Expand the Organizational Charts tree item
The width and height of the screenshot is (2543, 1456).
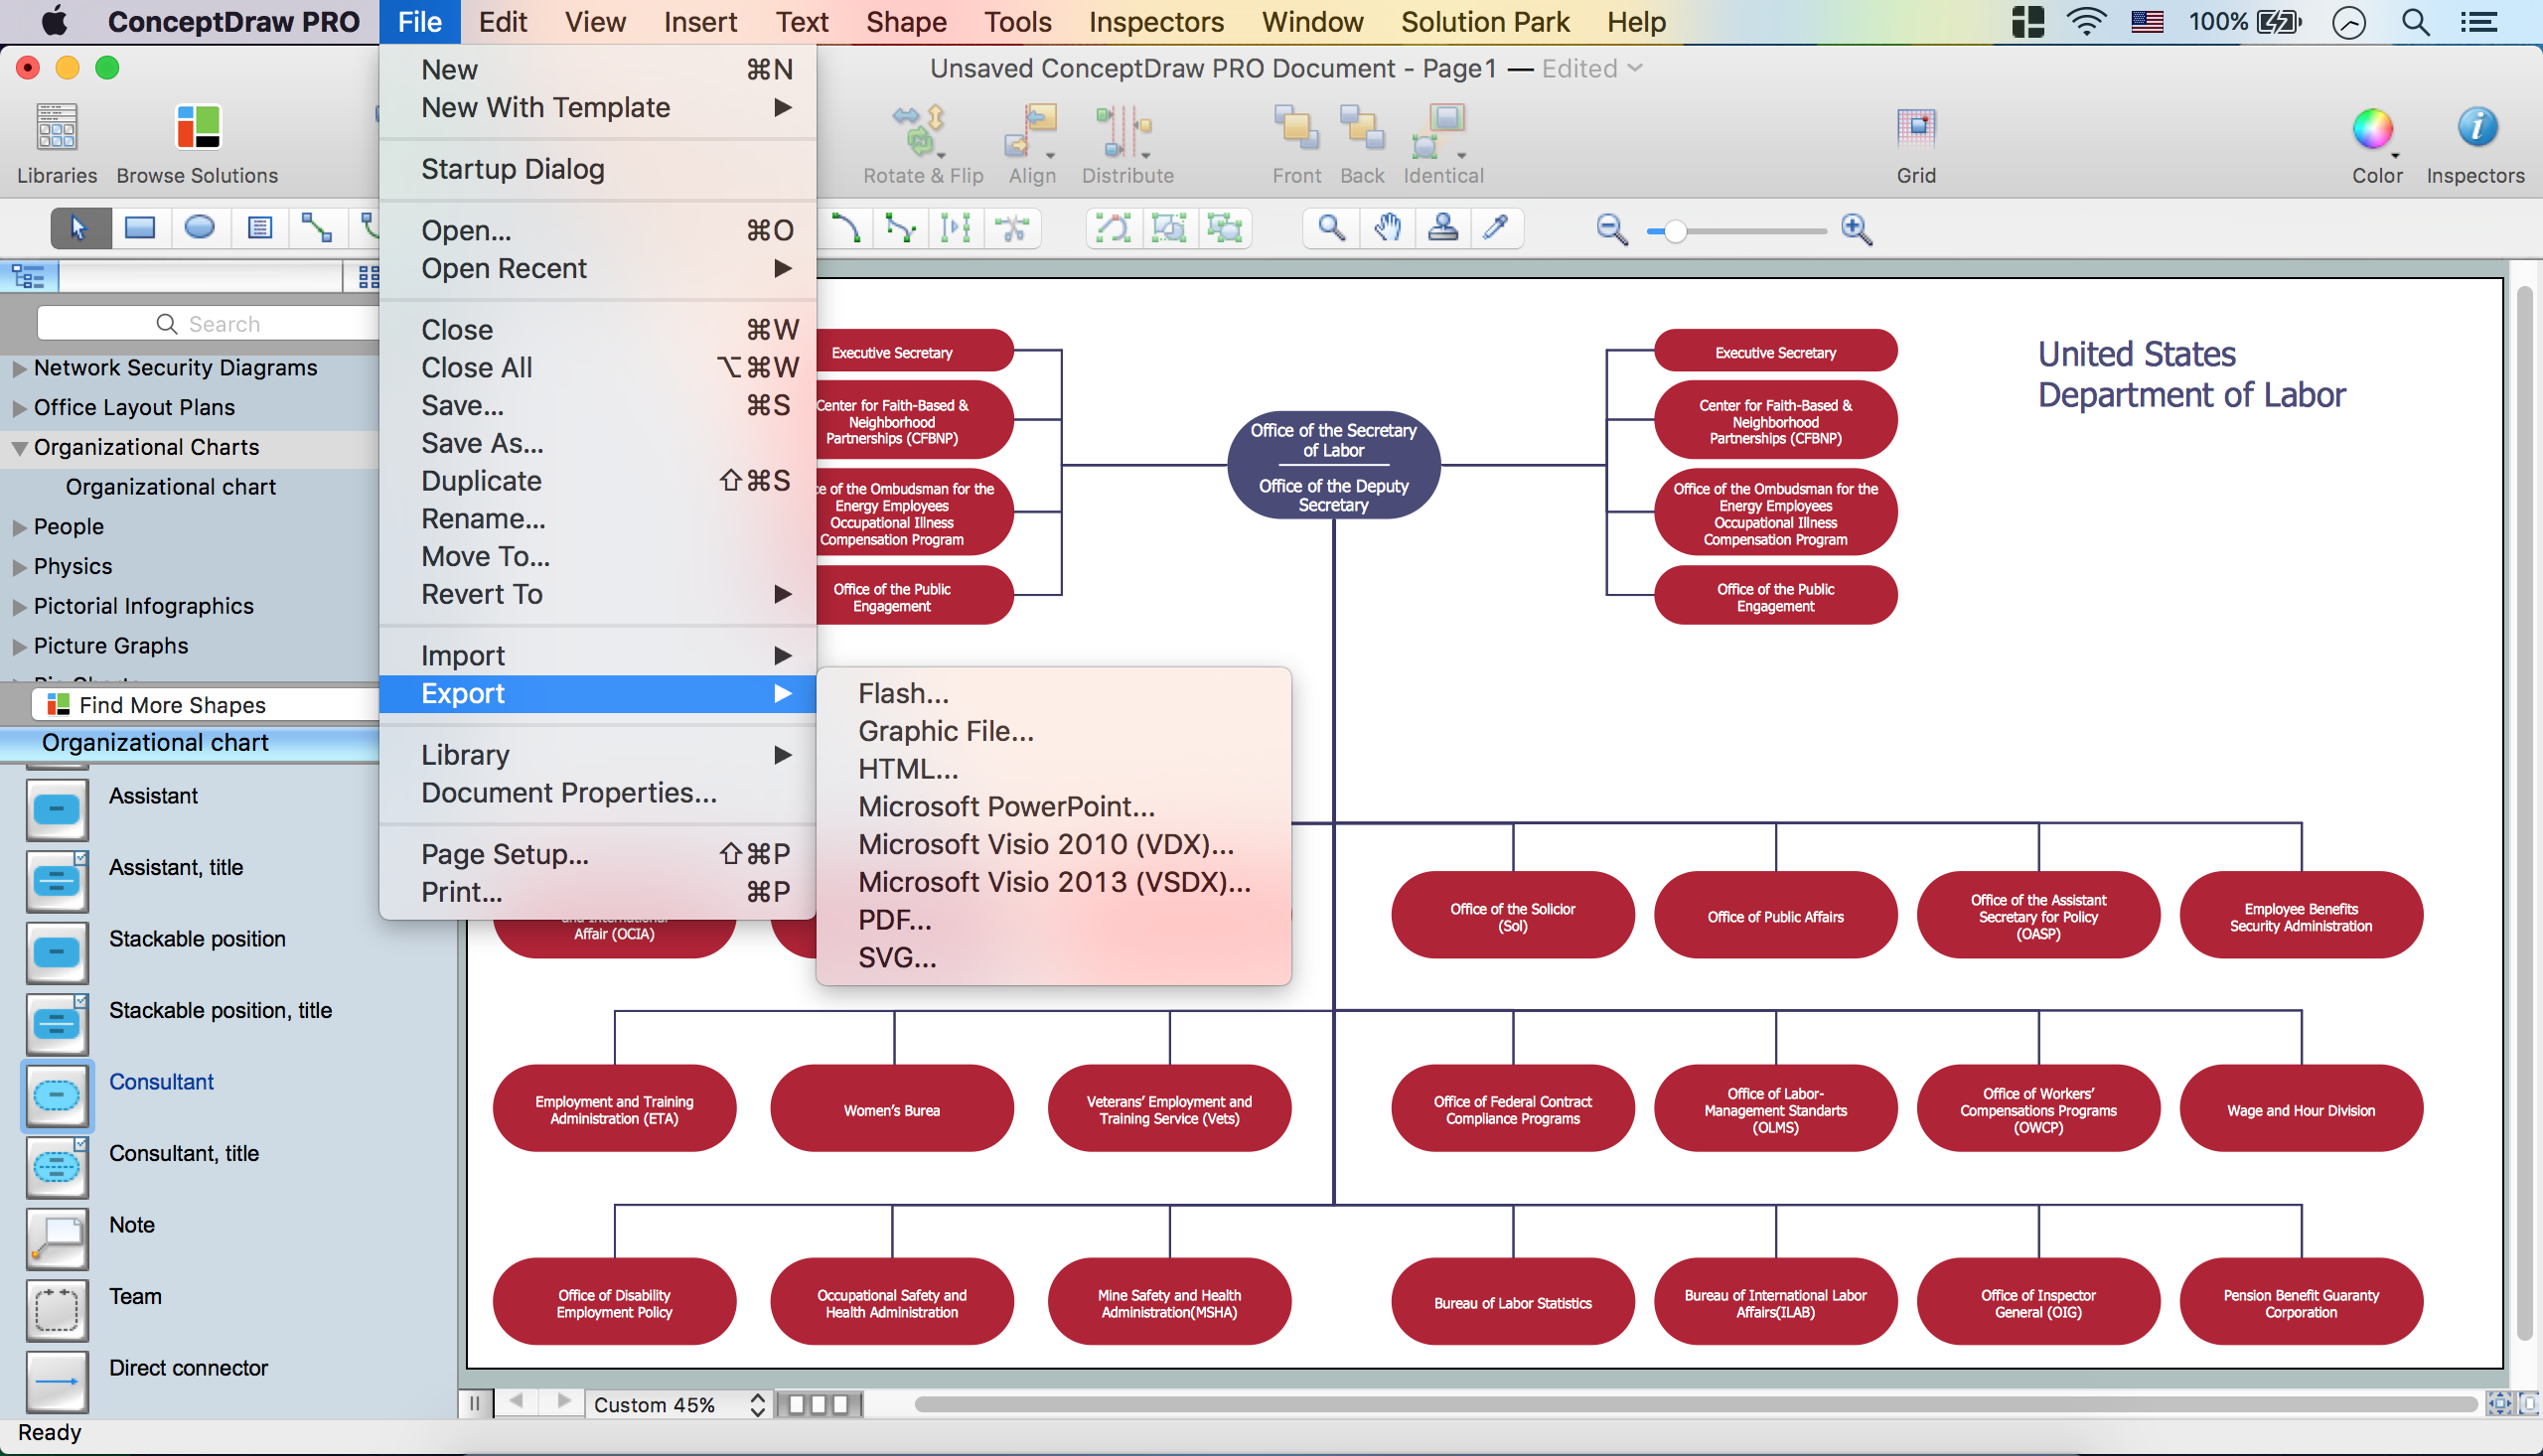[x=18, y=445]
